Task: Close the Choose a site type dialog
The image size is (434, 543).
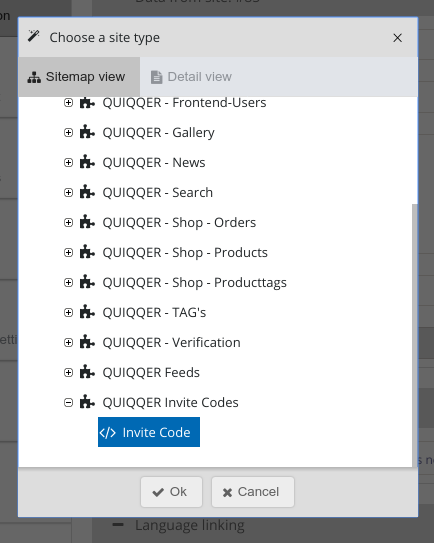Action: (398, 38)
